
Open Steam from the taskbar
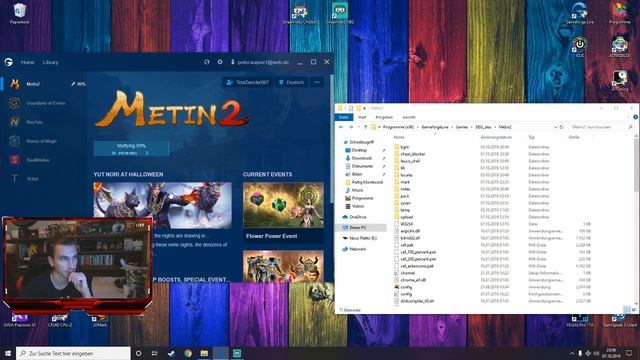point(171,353)
